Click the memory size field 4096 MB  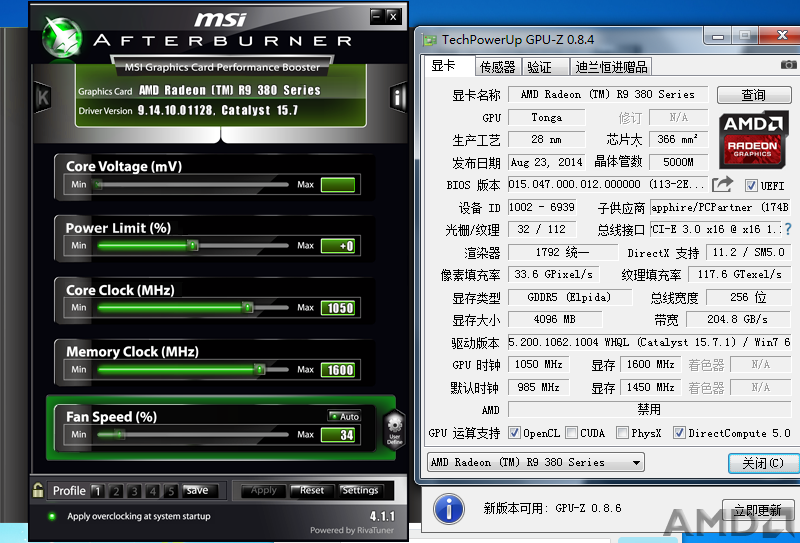[555, 319]
